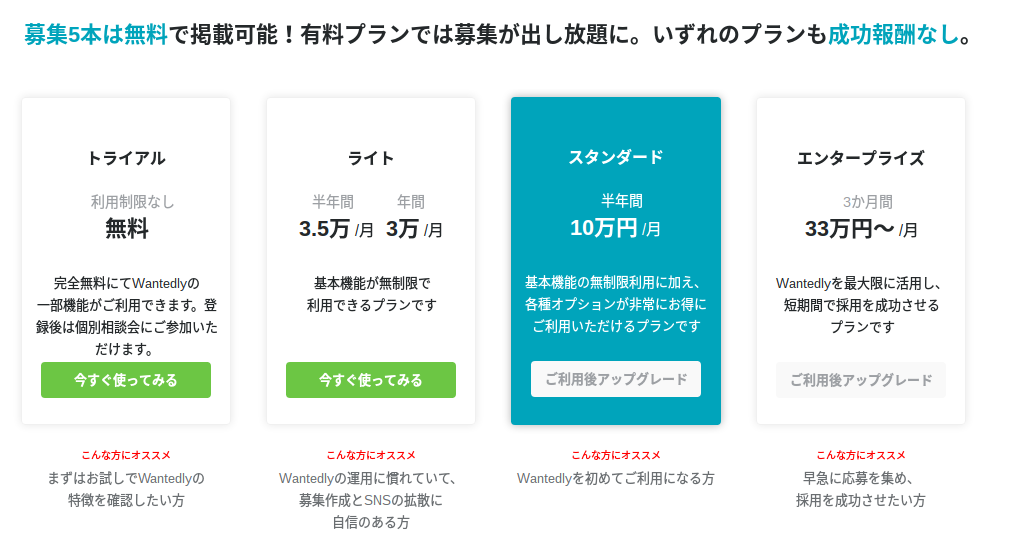
Task: Select the トライアル plan title
Action: (126, 158)
